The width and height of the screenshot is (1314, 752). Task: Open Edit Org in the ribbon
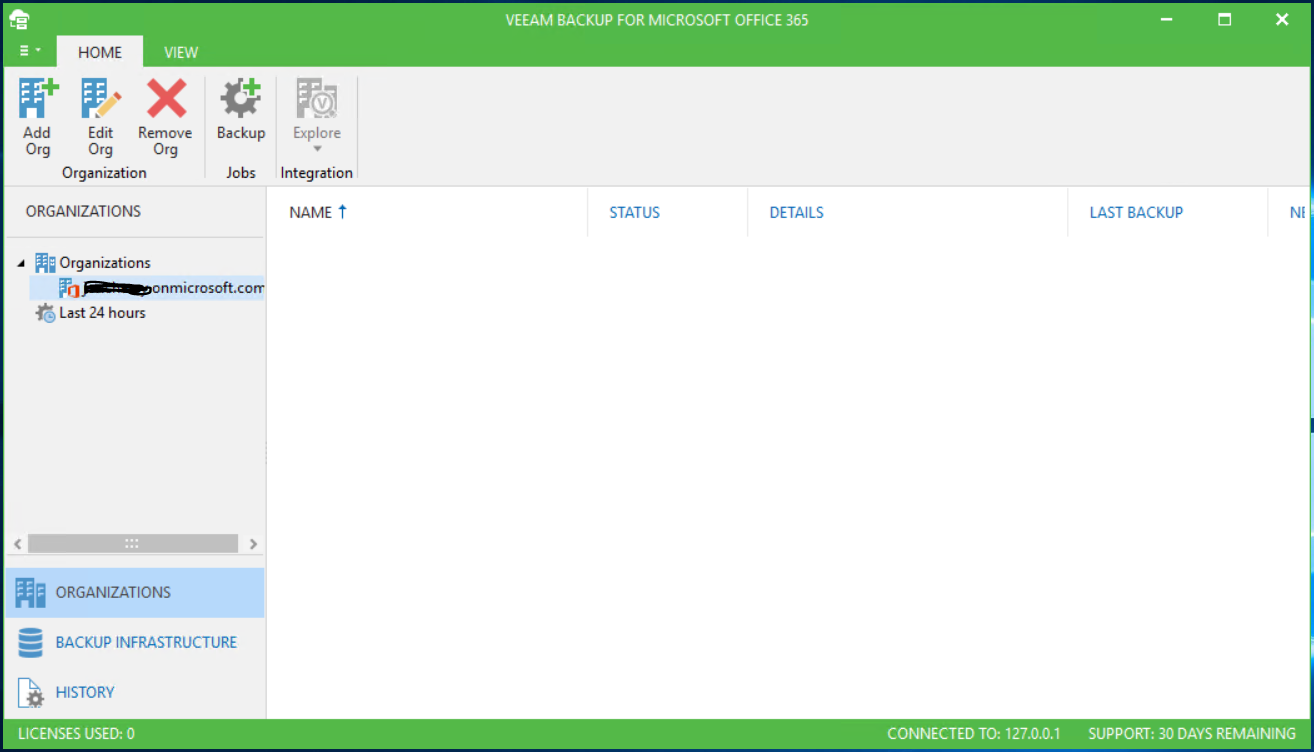point(101,118)
